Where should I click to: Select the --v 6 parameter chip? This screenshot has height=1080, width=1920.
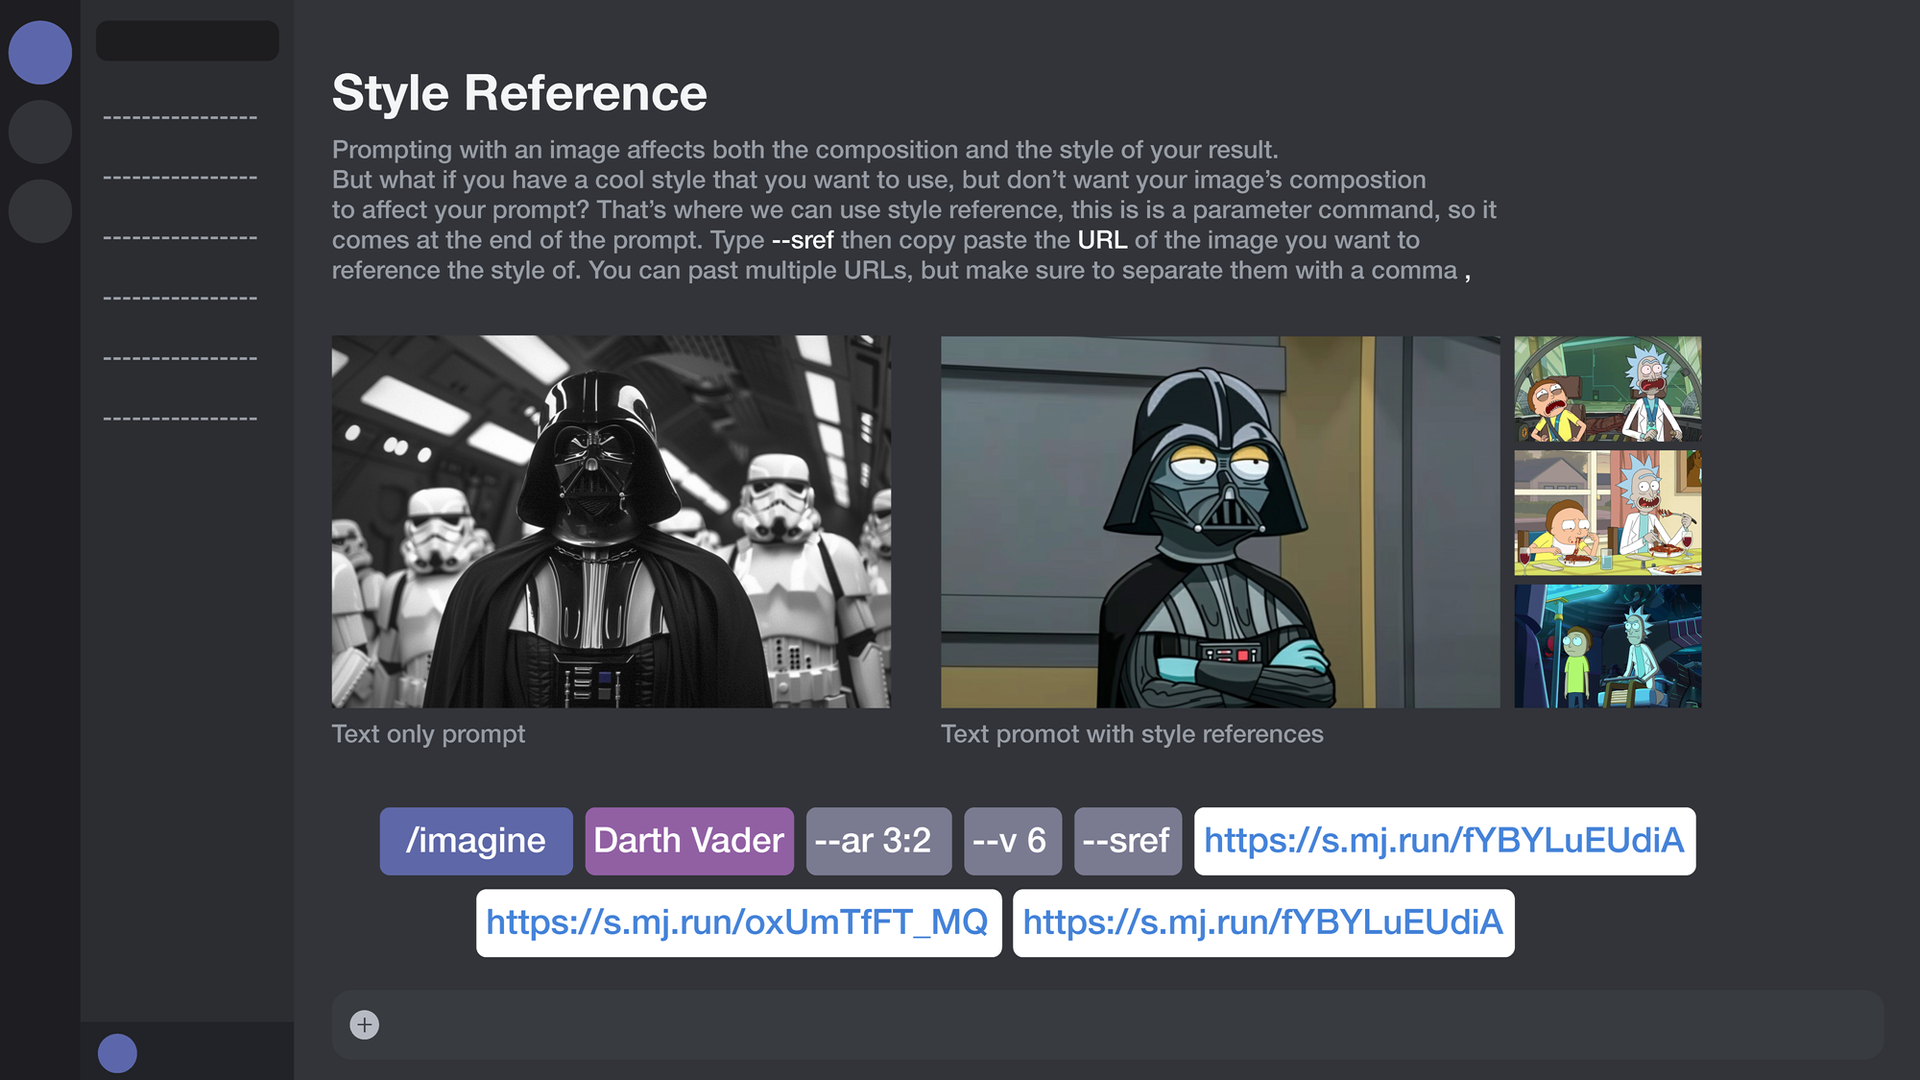[1012, 841]
